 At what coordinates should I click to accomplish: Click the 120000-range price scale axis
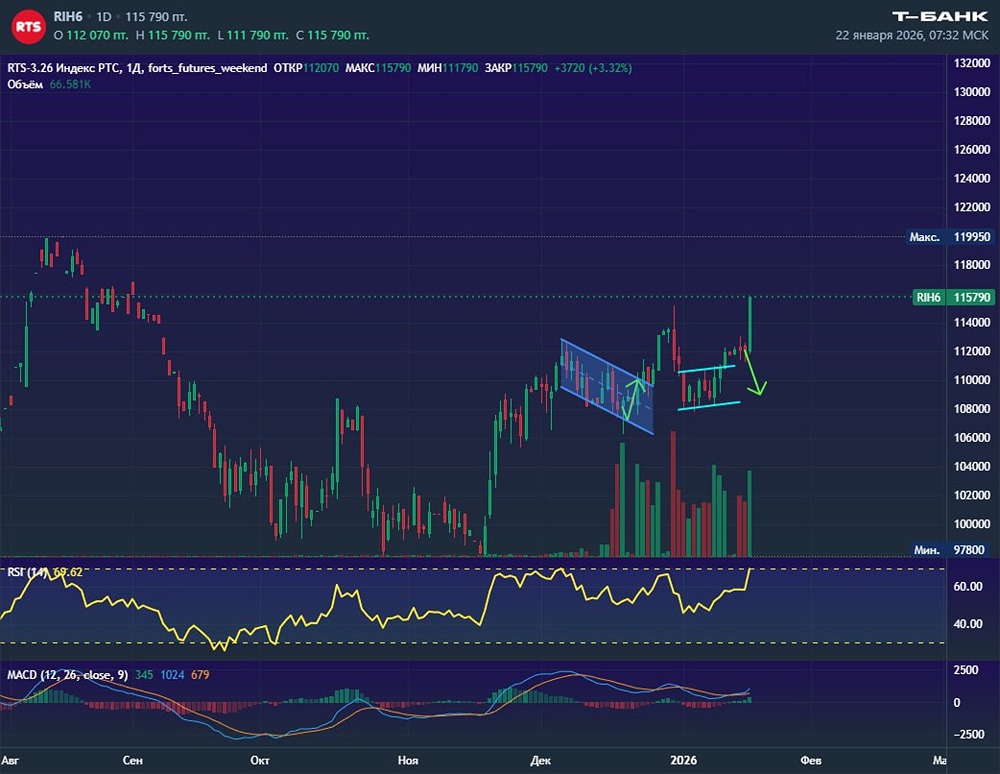click(x=973, y=306)
